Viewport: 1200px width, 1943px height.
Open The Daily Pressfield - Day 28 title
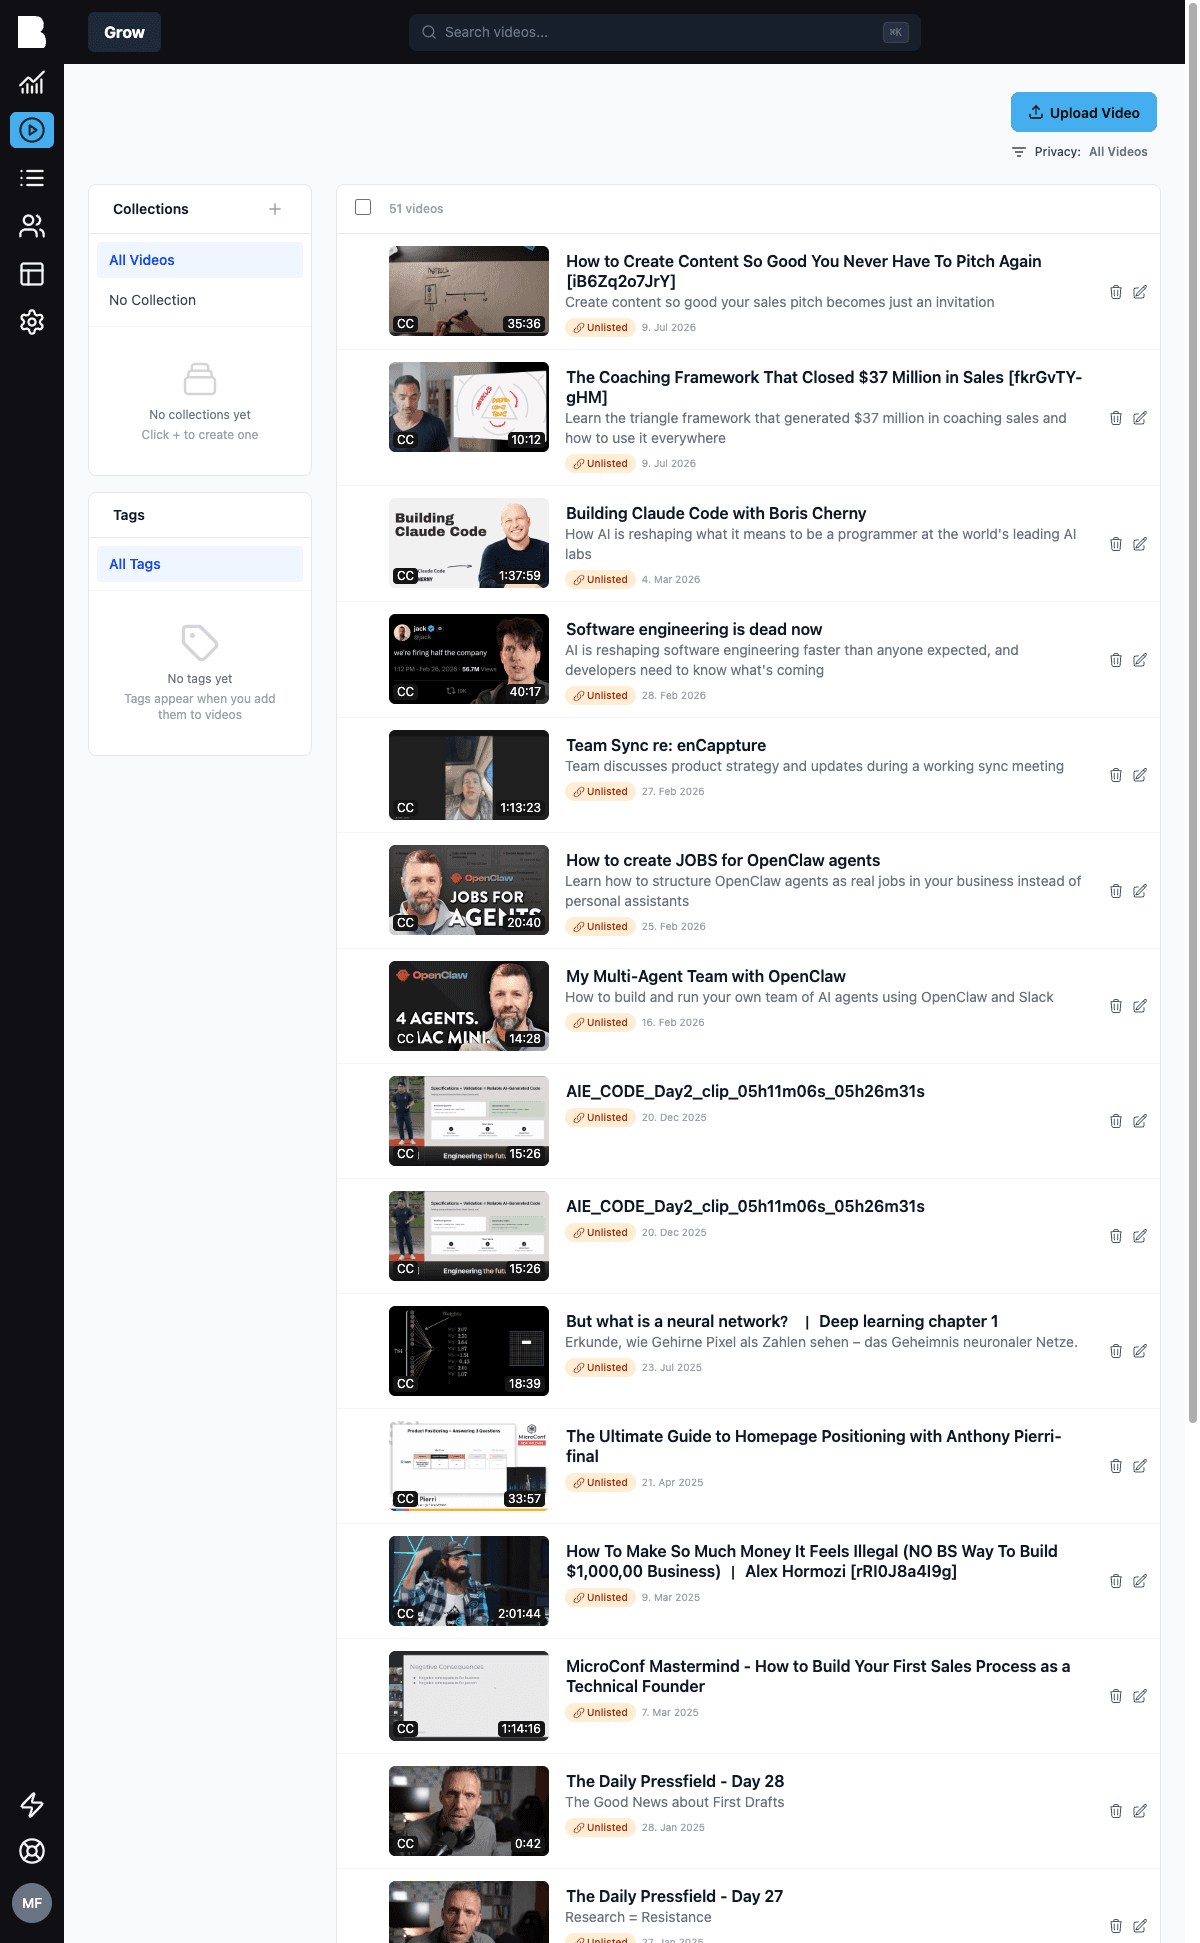675,1781
